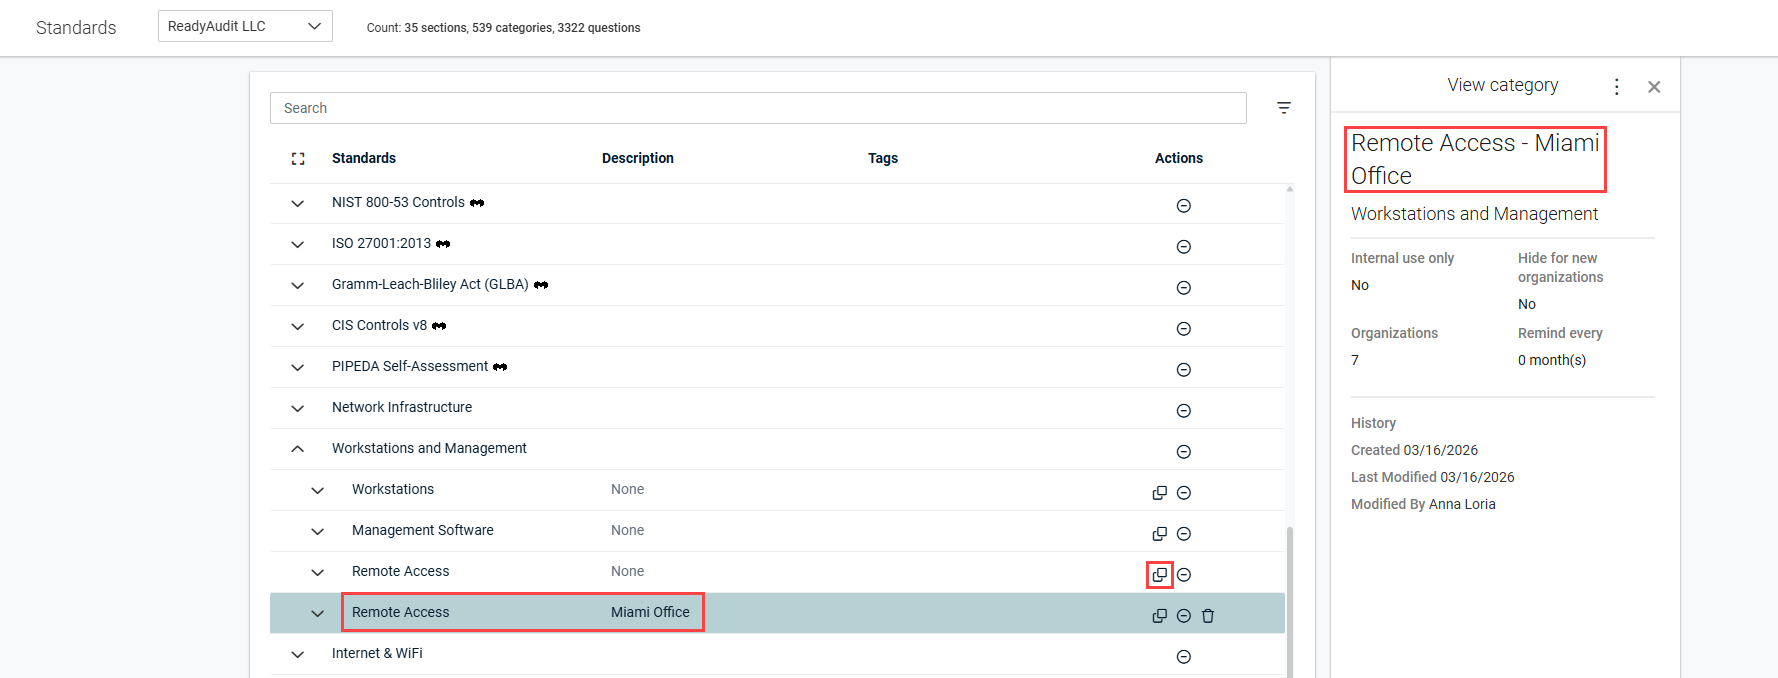Click the Description column header

[637, 158]
